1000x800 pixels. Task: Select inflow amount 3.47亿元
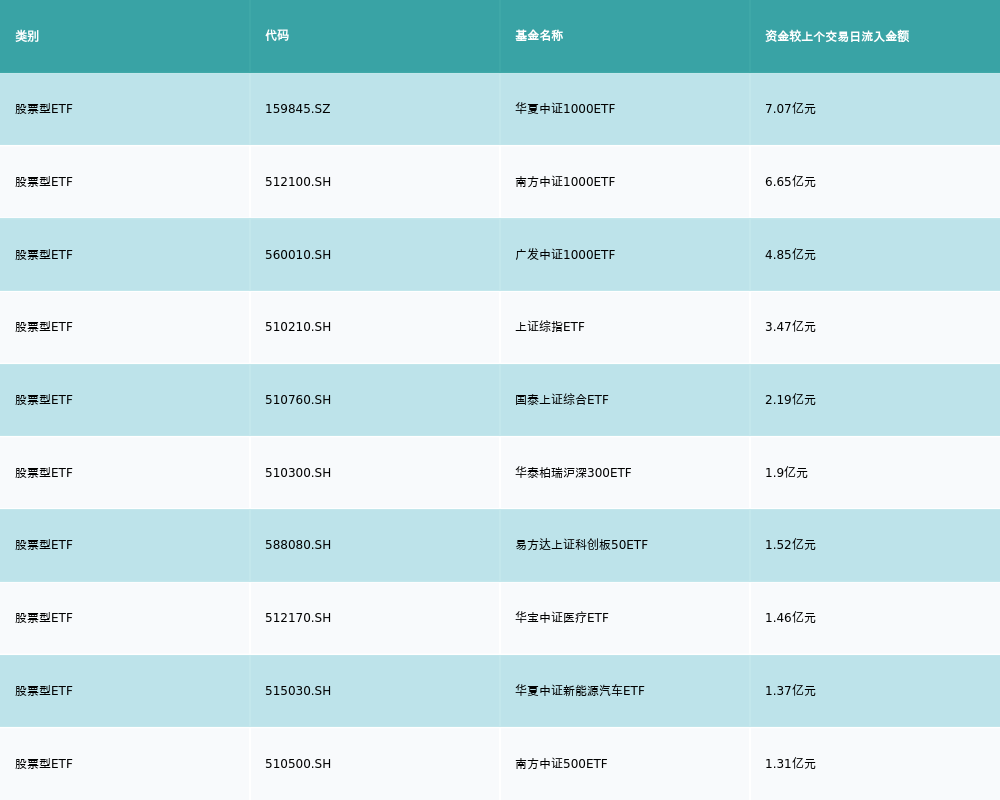790,327
